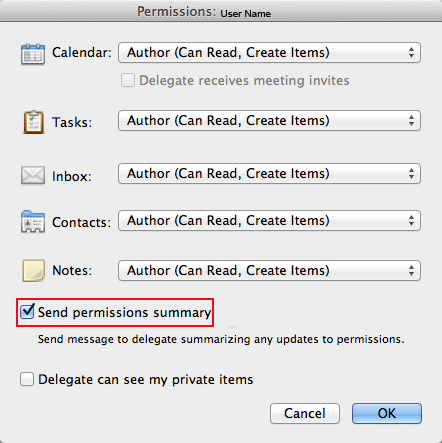This screenshot has height=443, width=442.
Task: Uncheck Send permissions summary checkbox
Action: 27,312
